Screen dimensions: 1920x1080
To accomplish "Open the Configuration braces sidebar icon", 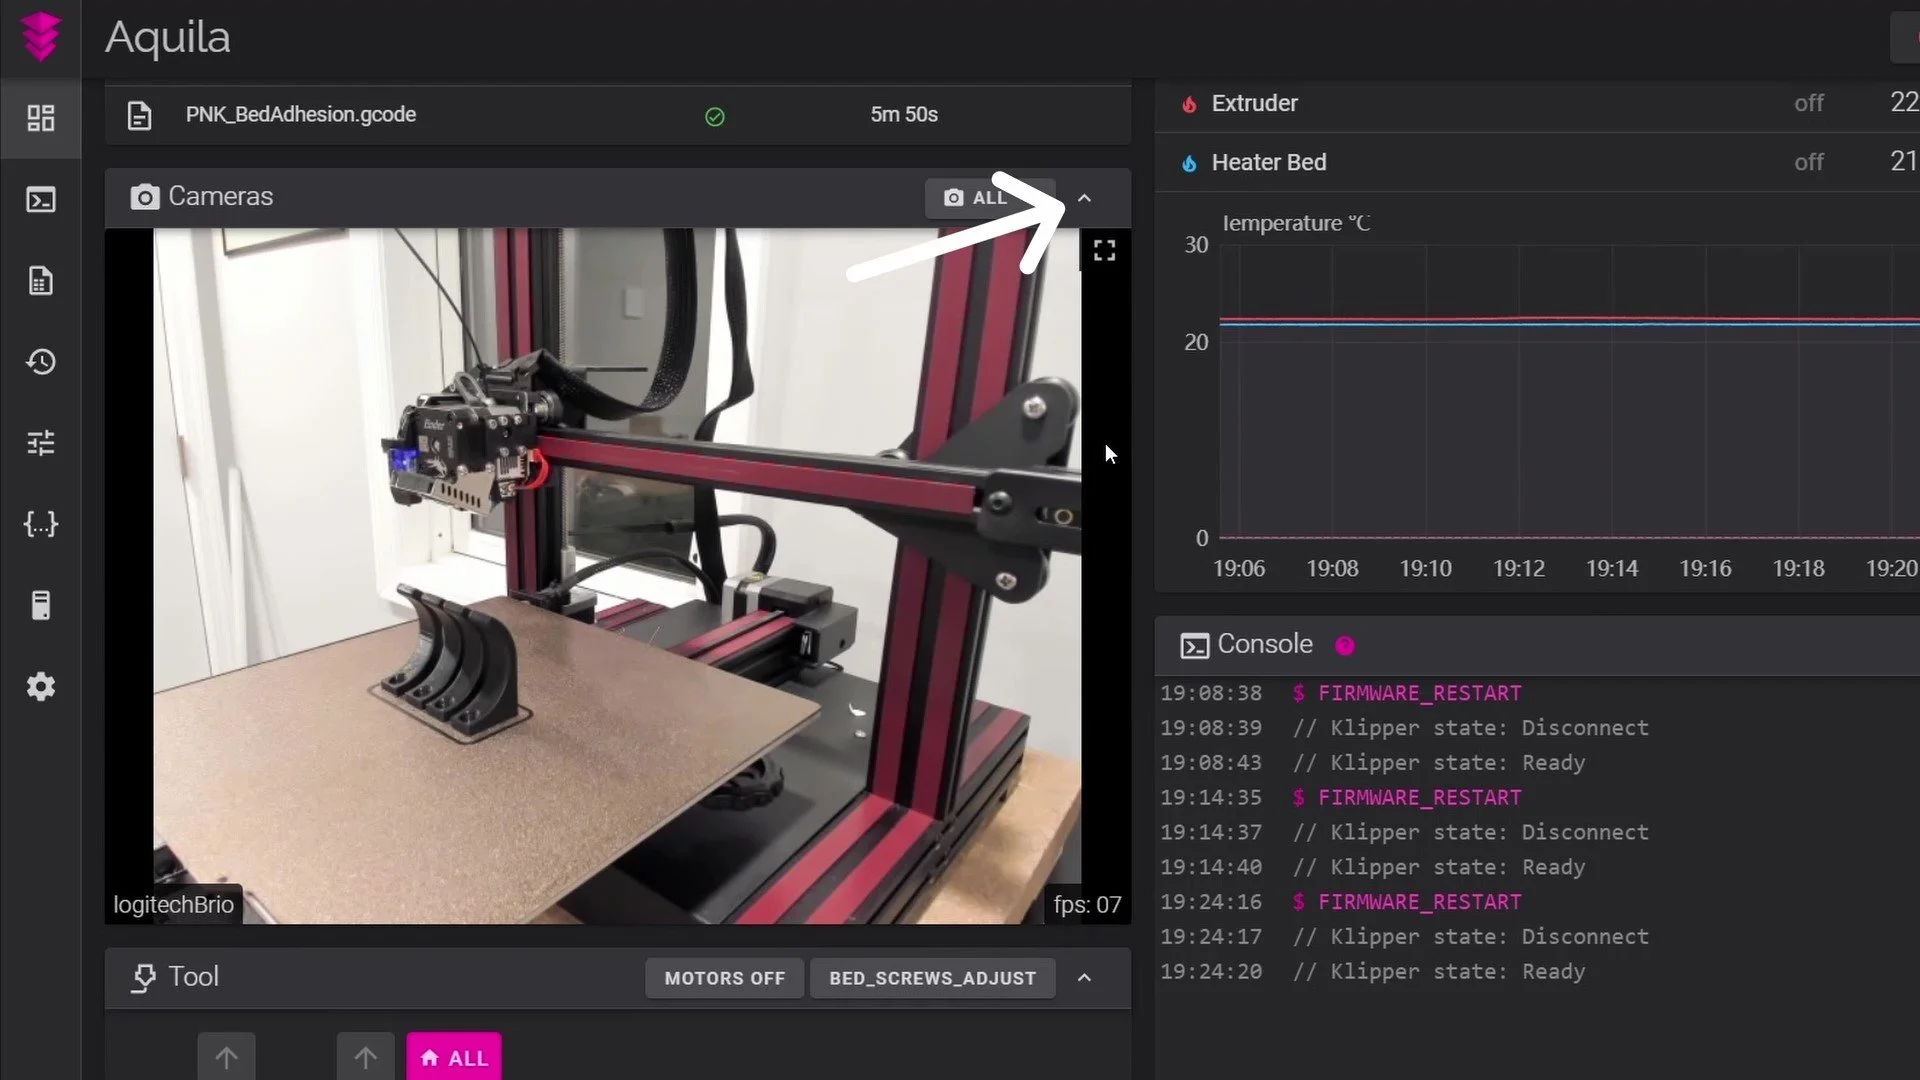I will (x=40, y=524).
